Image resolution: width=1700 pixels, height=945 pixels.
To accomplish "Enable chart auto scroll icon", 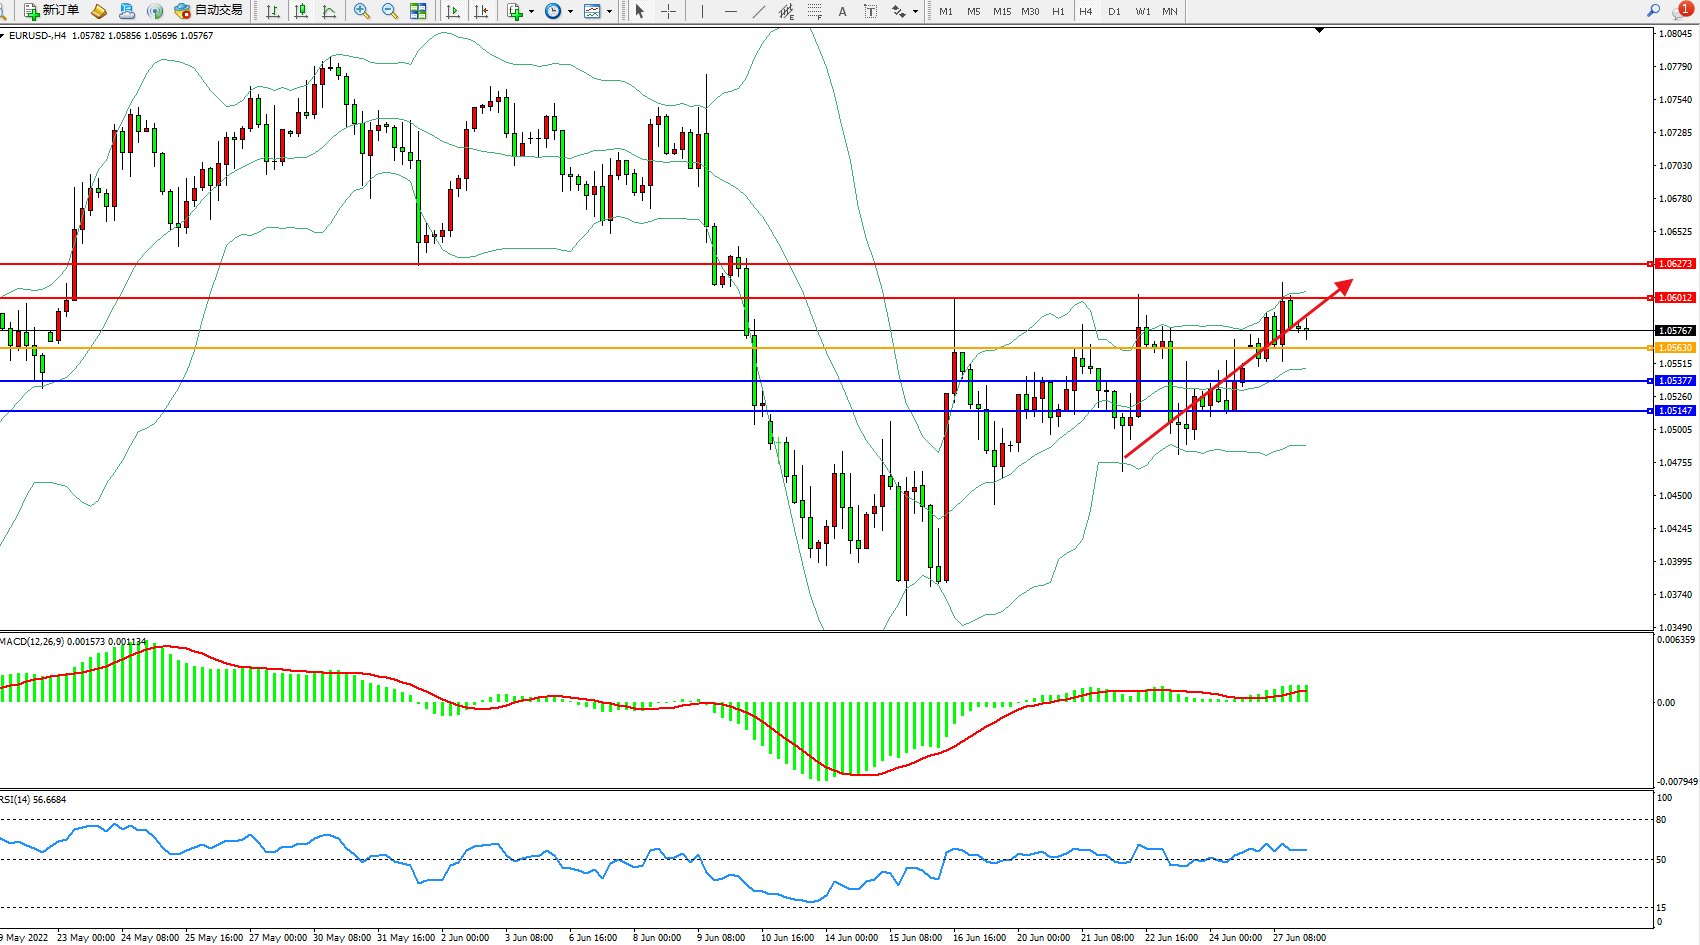I will [x=453, y=11].
